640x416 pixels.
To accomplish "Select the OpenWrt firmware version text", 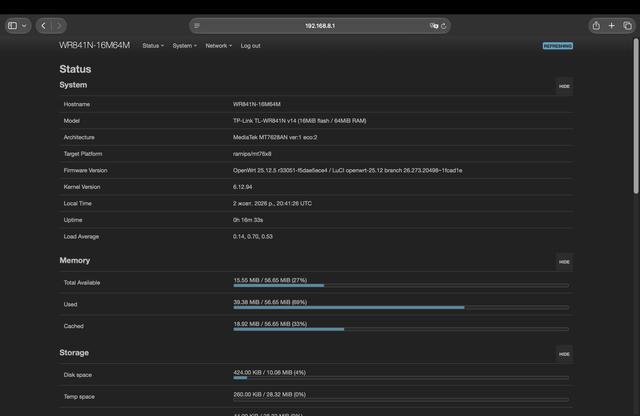I will [x=347, y=170].
